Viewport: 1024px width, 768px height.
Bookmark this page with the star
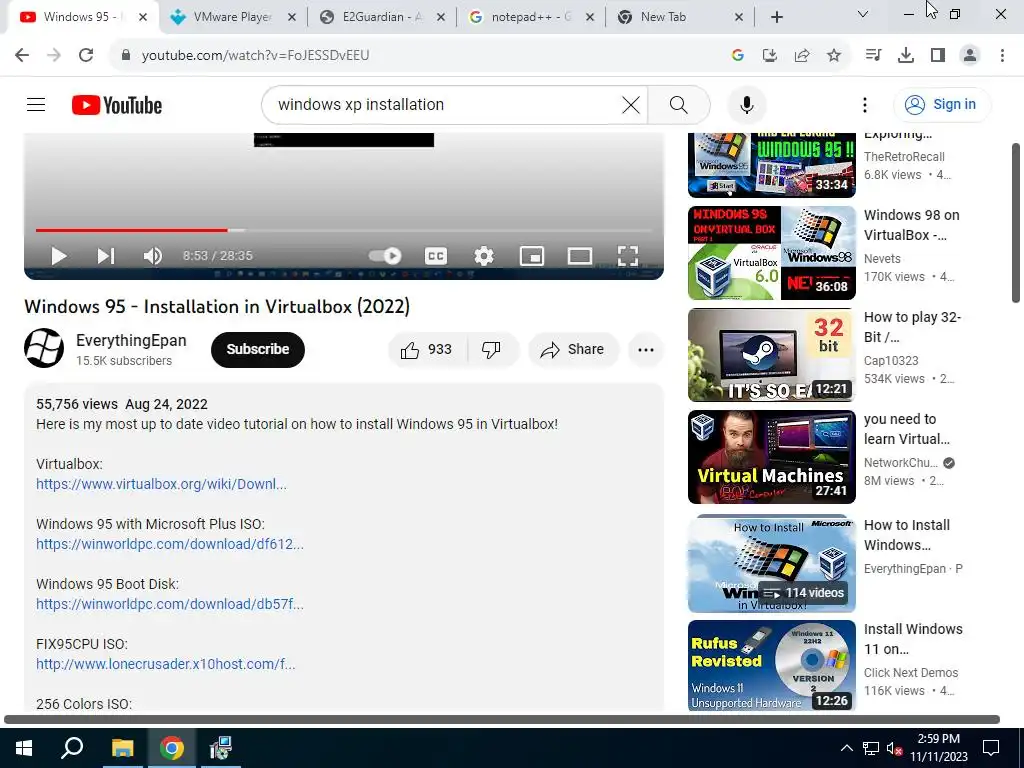click(834, 56)
